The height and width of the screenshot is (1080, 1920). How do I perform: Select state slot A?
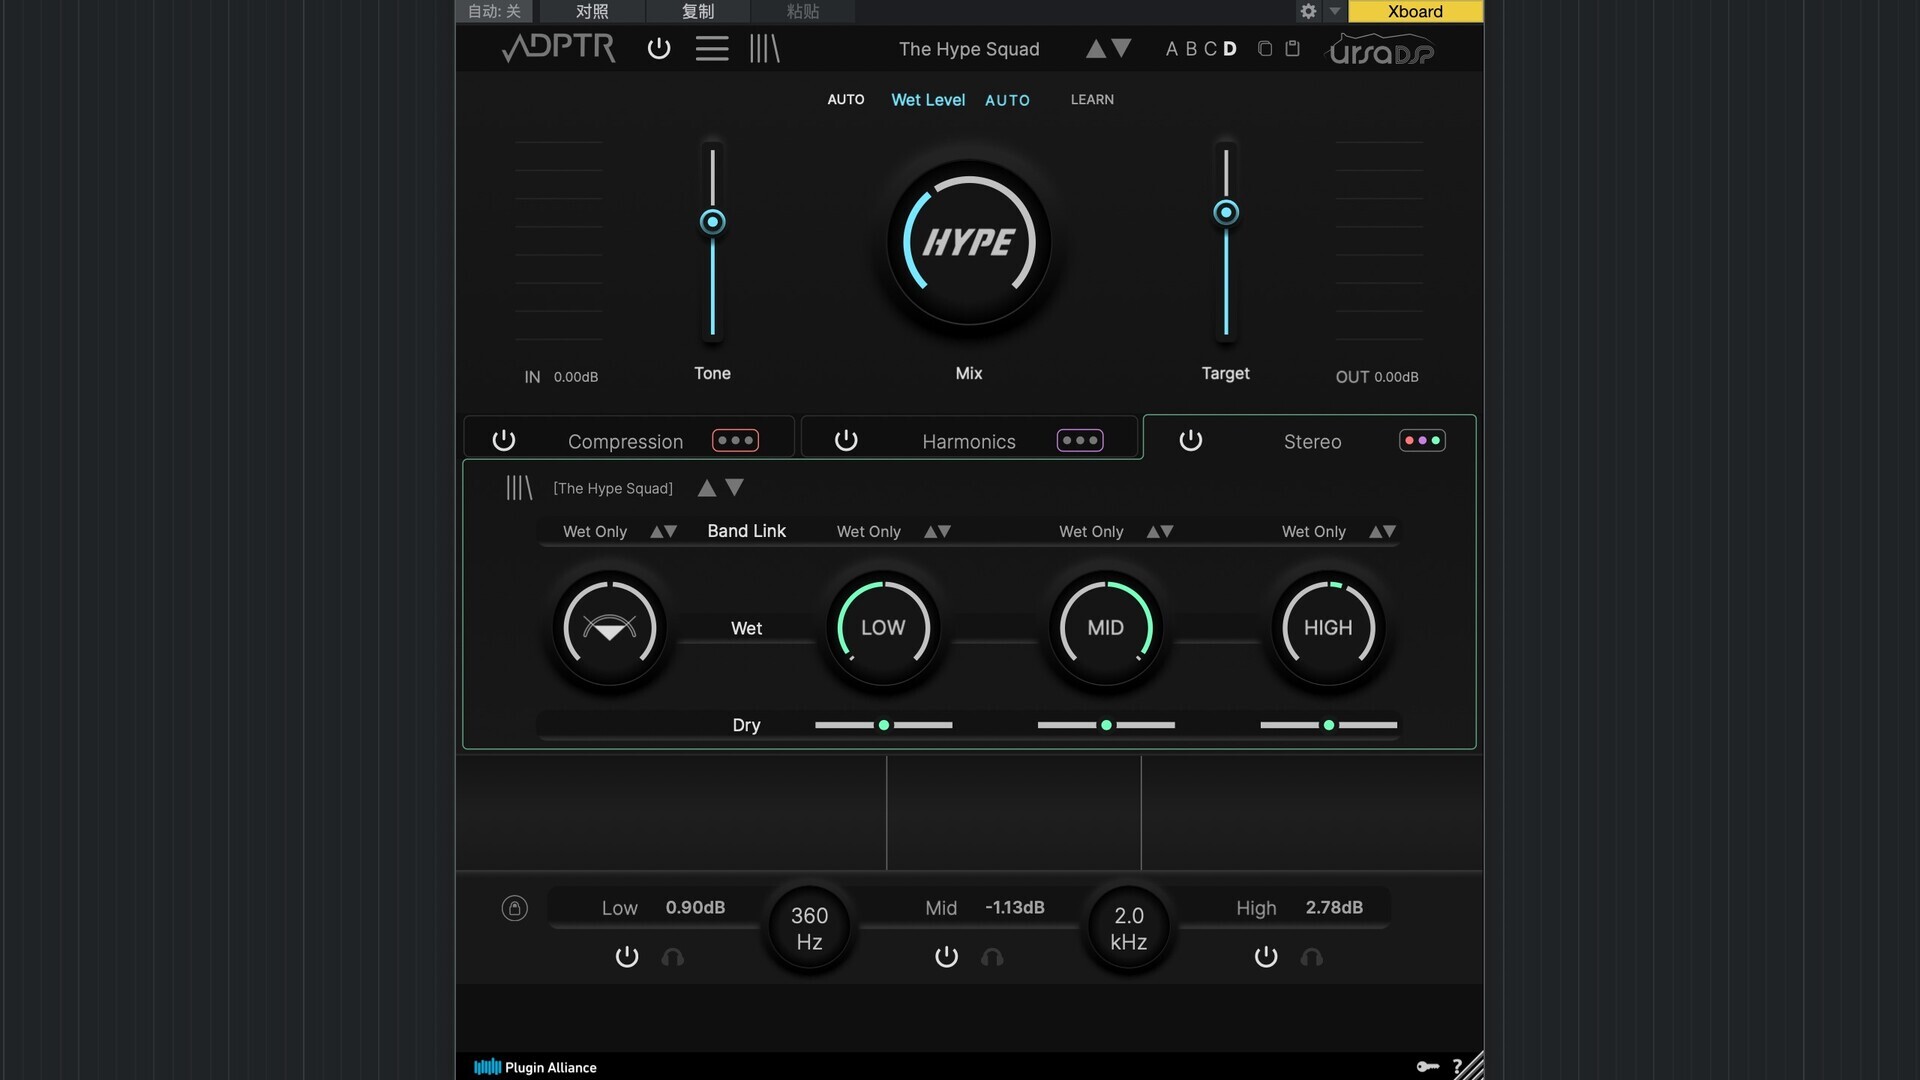[x=1172, y=49]
